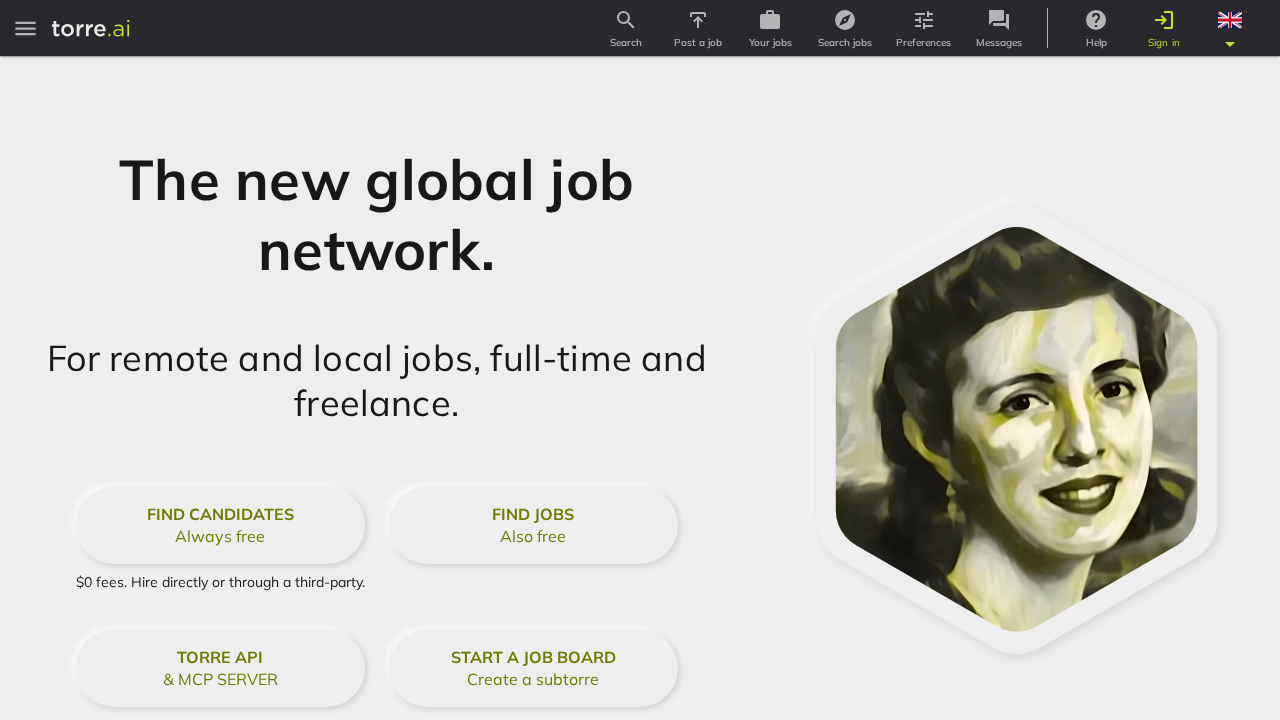Click the Help question mark icon

click(1096, 20)
